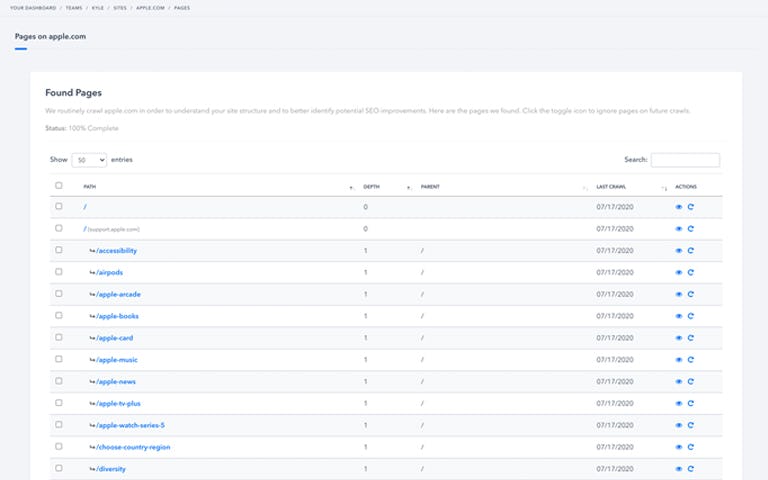Recrawl the /apple-watch-series-5 page
768x480 pixels.
pos(691,426)
